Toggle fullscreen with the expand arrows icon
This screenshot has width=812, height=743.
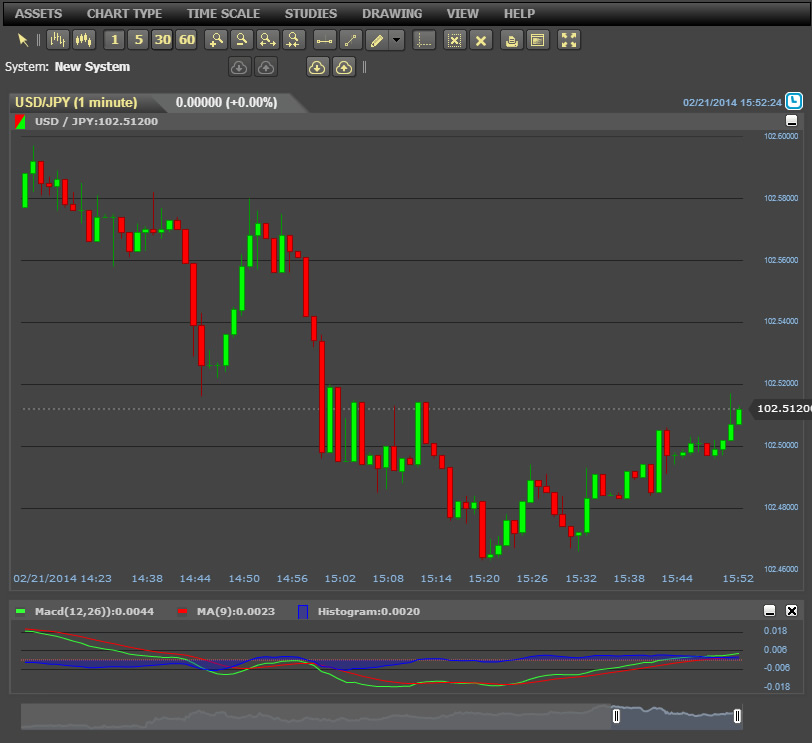click(x=569, y=40)
